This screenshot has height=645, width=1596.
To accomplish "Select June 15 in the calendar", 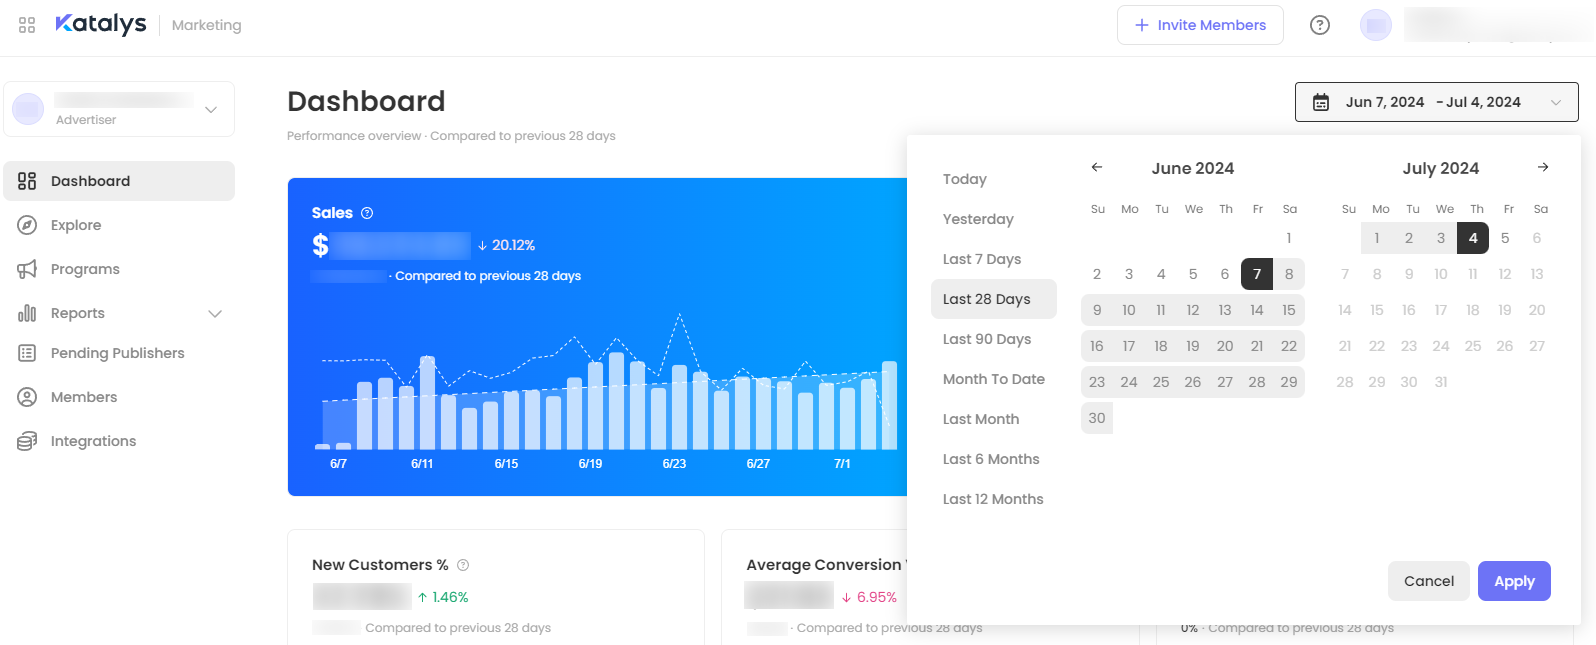I will tap(1289, 310).
